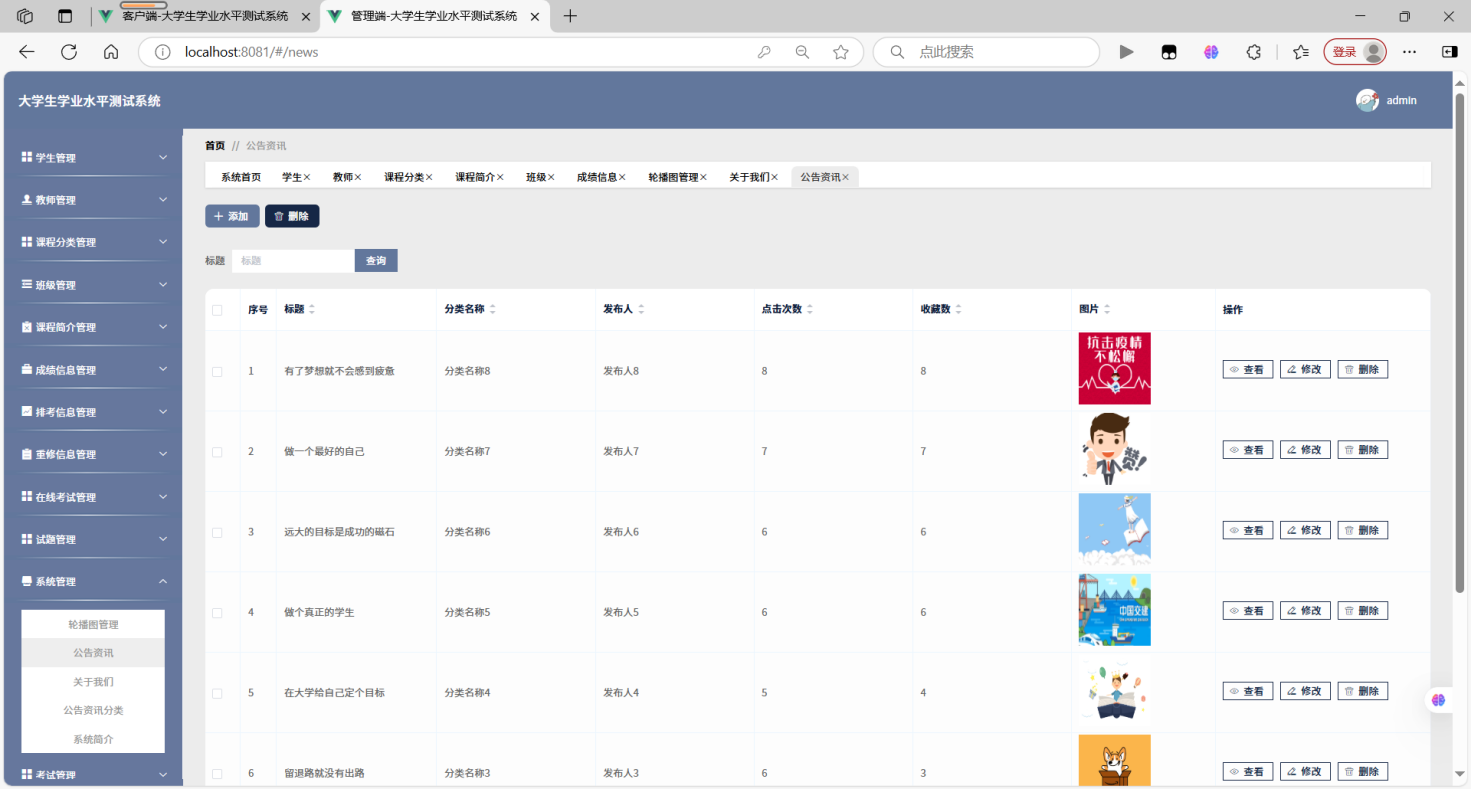The width and height of the screenshot is (1471, 789).
Task: Click the floating brain icon at right edge
Action: 1438,700
